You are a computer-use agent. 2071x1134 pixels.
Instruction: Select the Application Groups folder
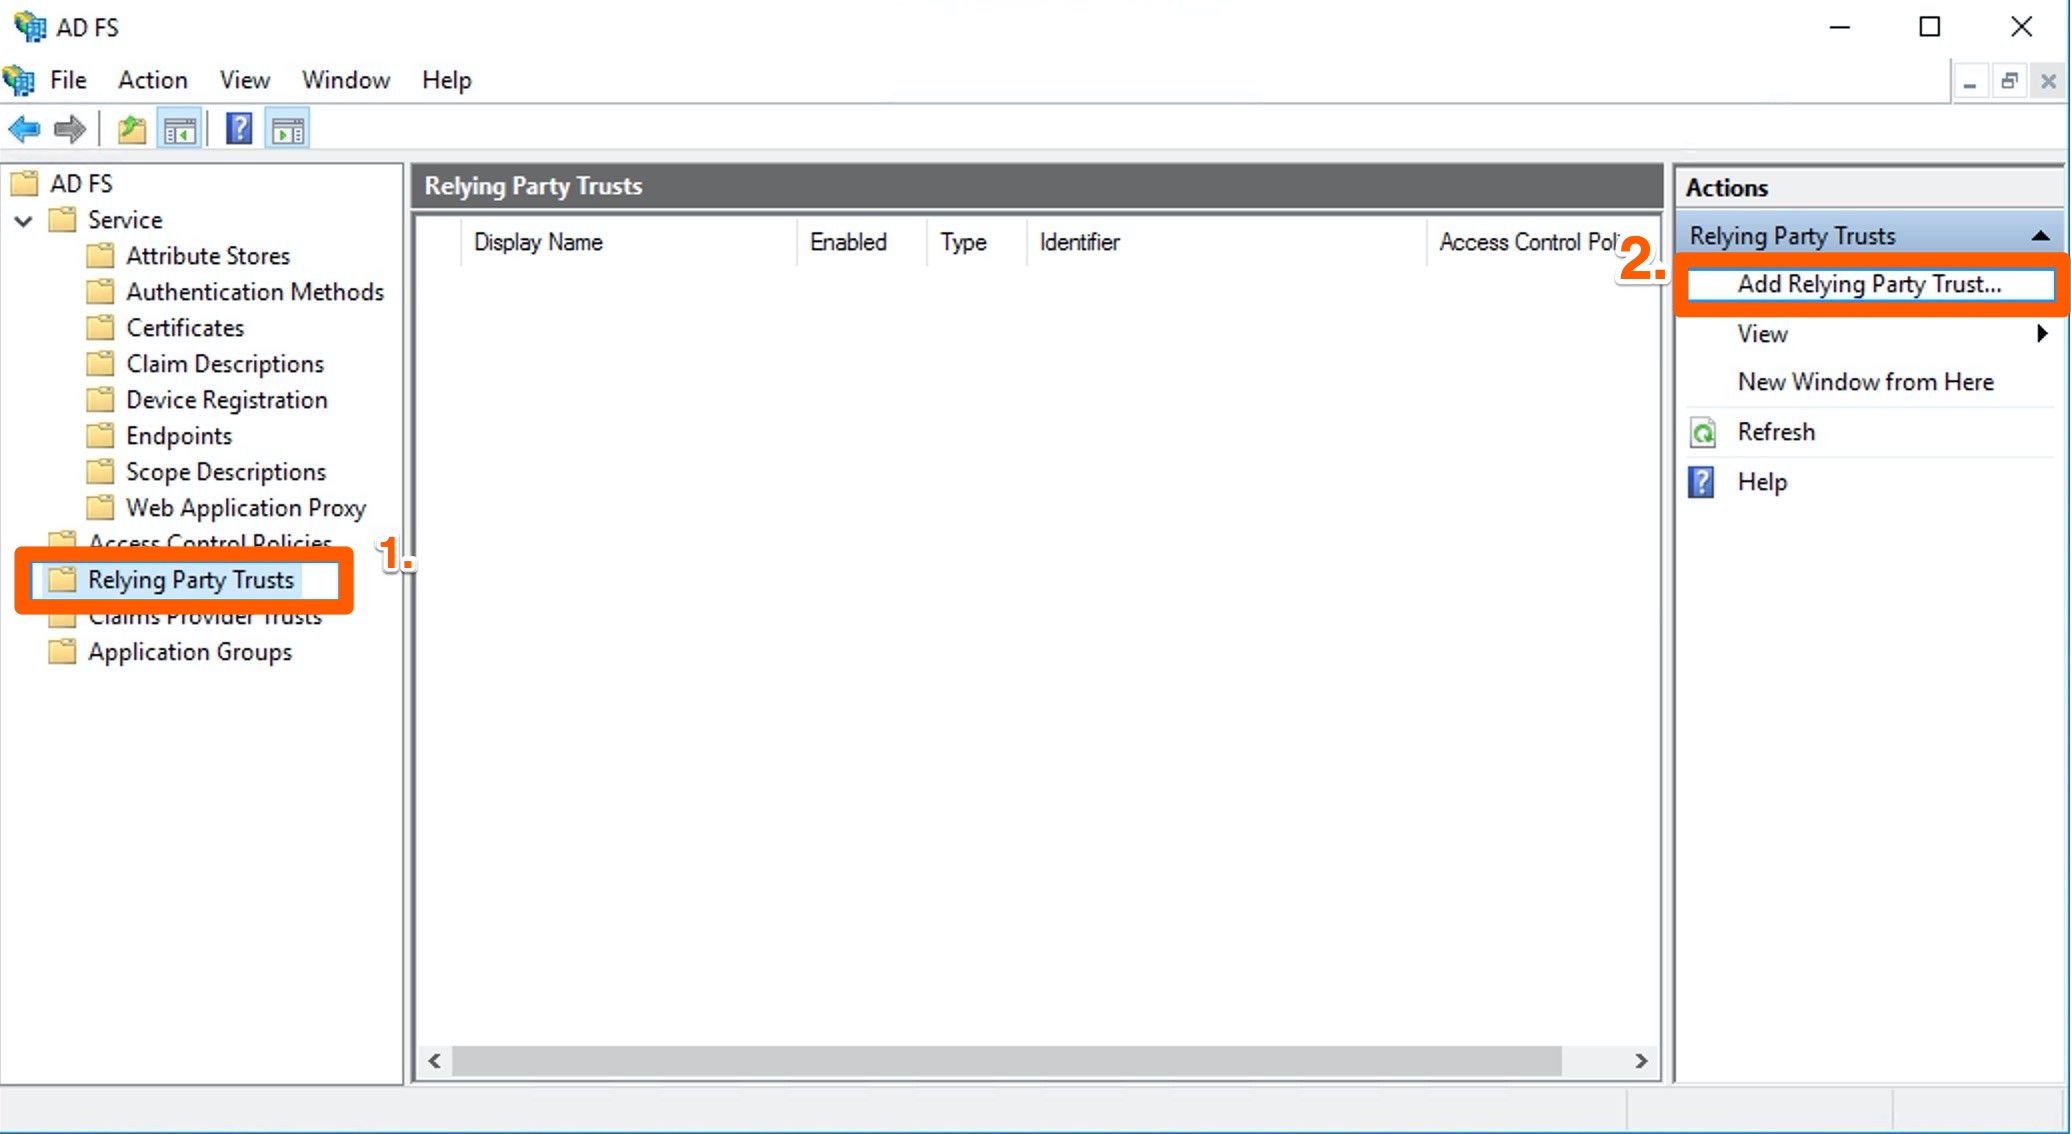(190, 652)
